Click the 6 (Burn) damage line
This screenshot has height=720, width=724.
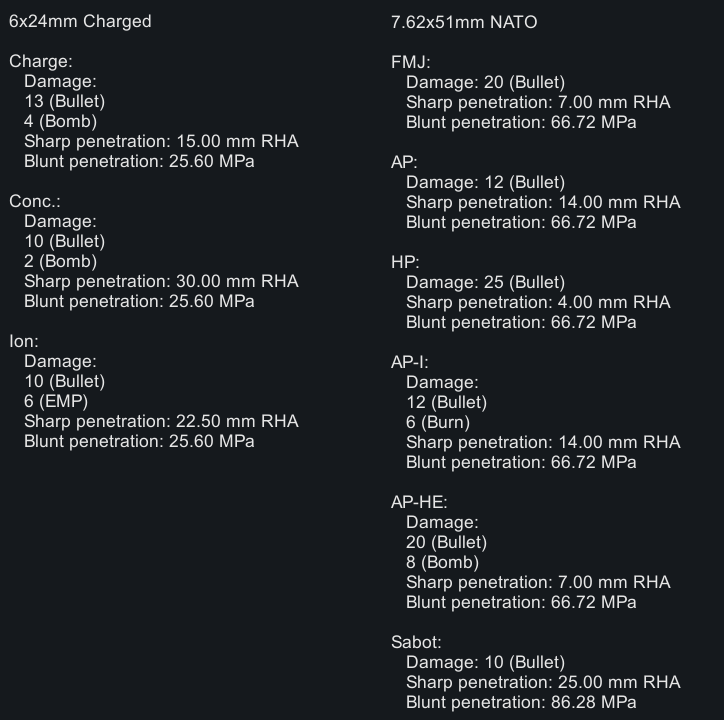(438, 422)
